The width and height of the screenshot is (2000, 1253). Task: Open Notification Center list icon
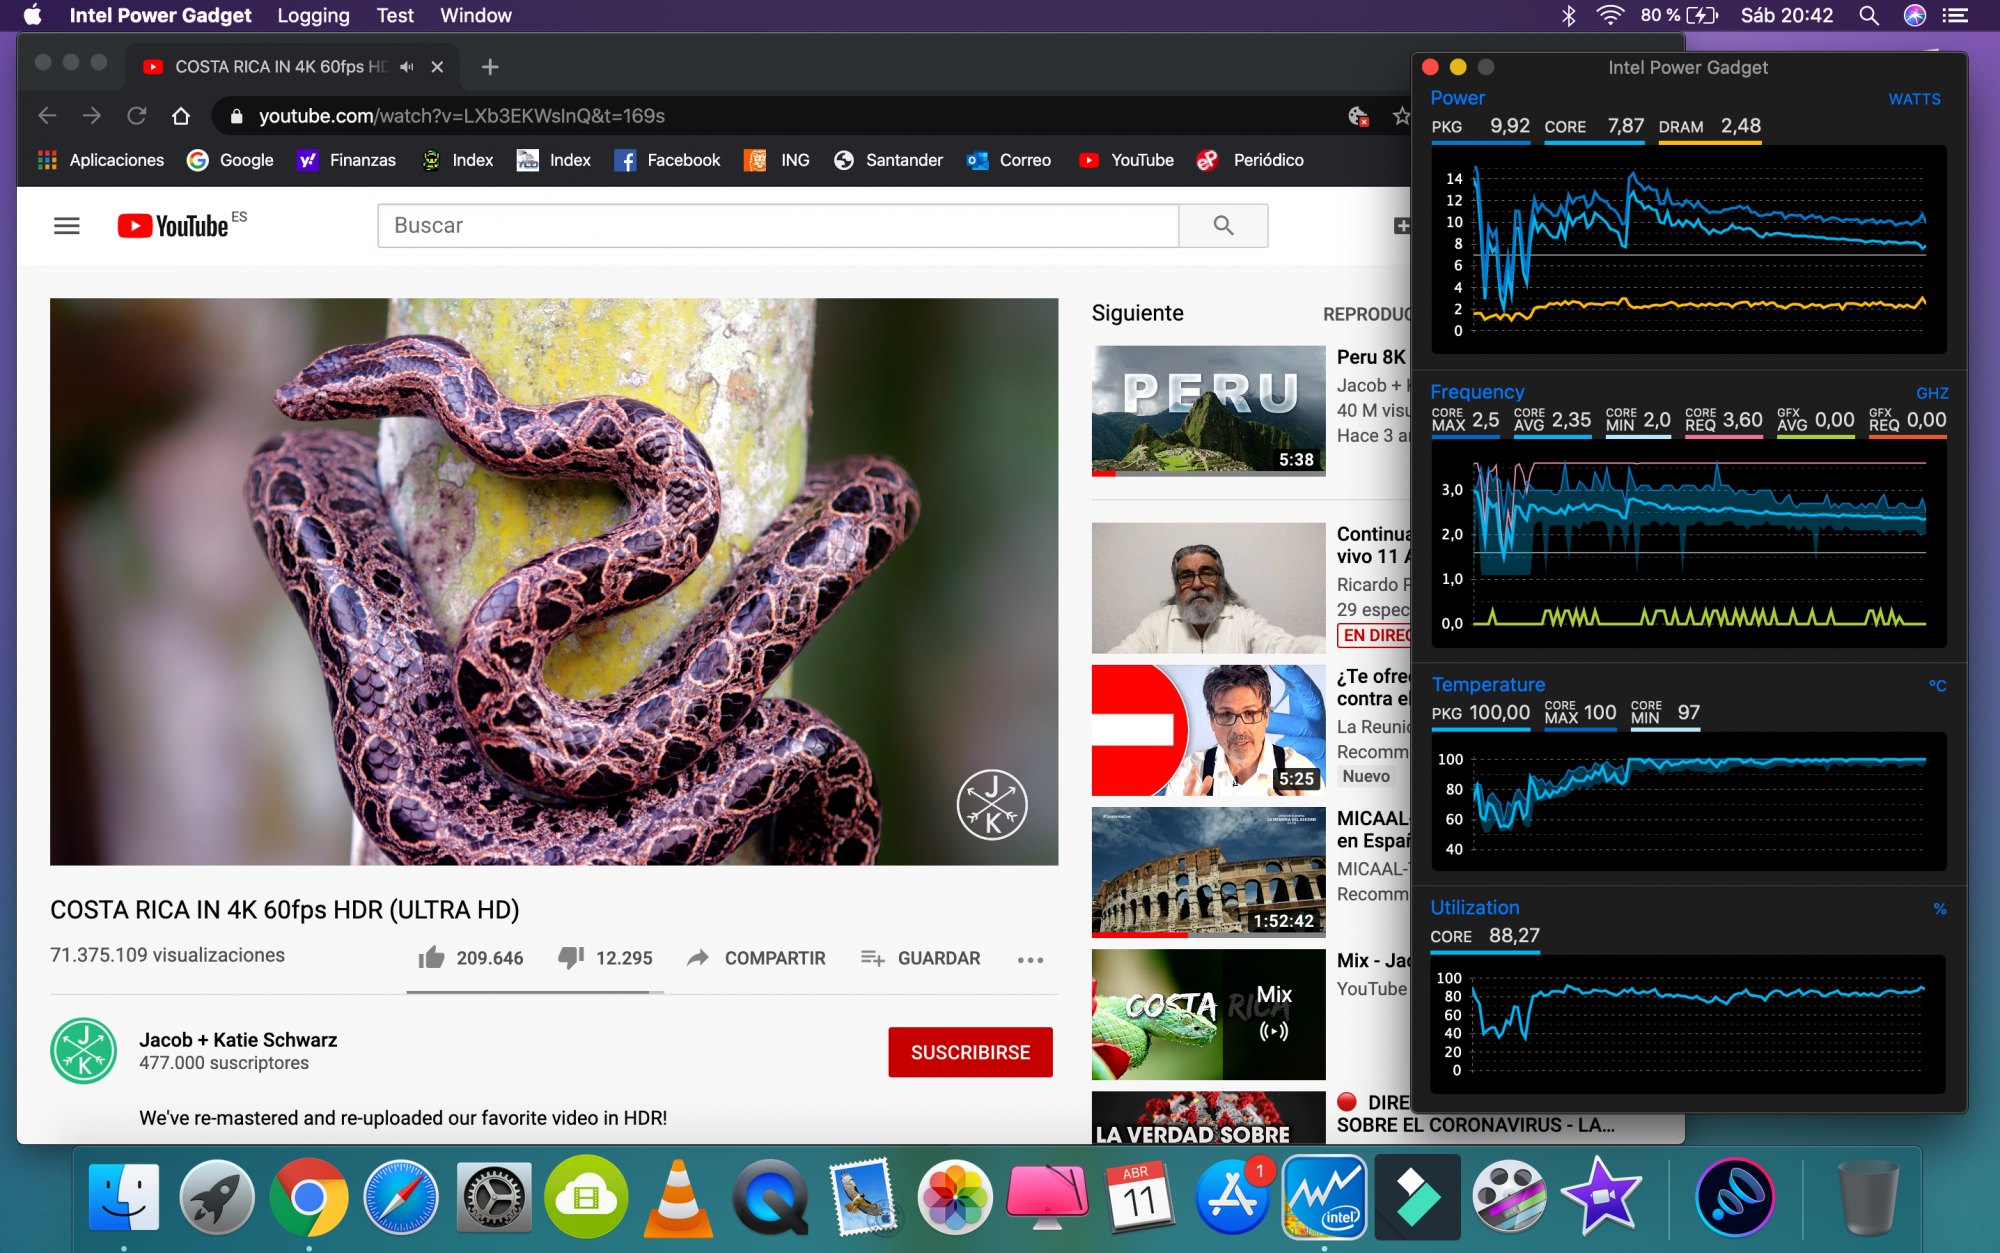click(1955, 15)
